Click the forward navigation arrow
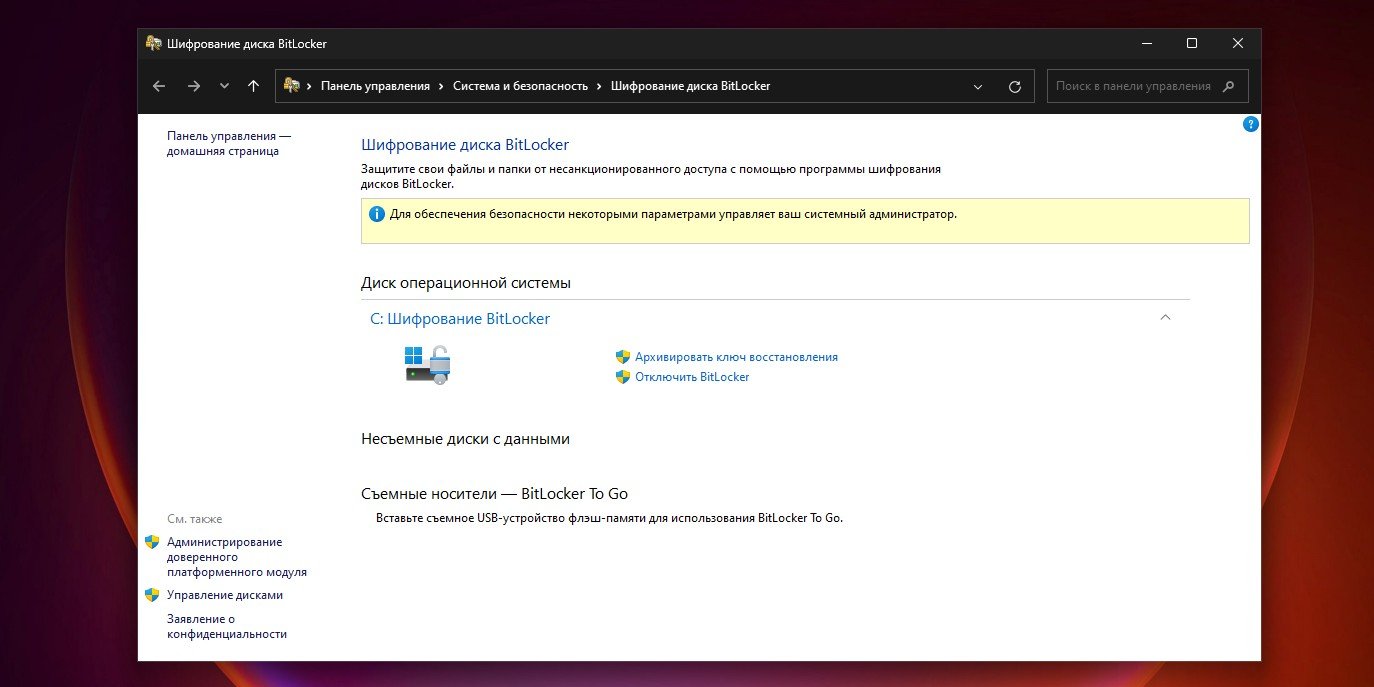Screen dimensions: 1374x687 pos(193,86)
